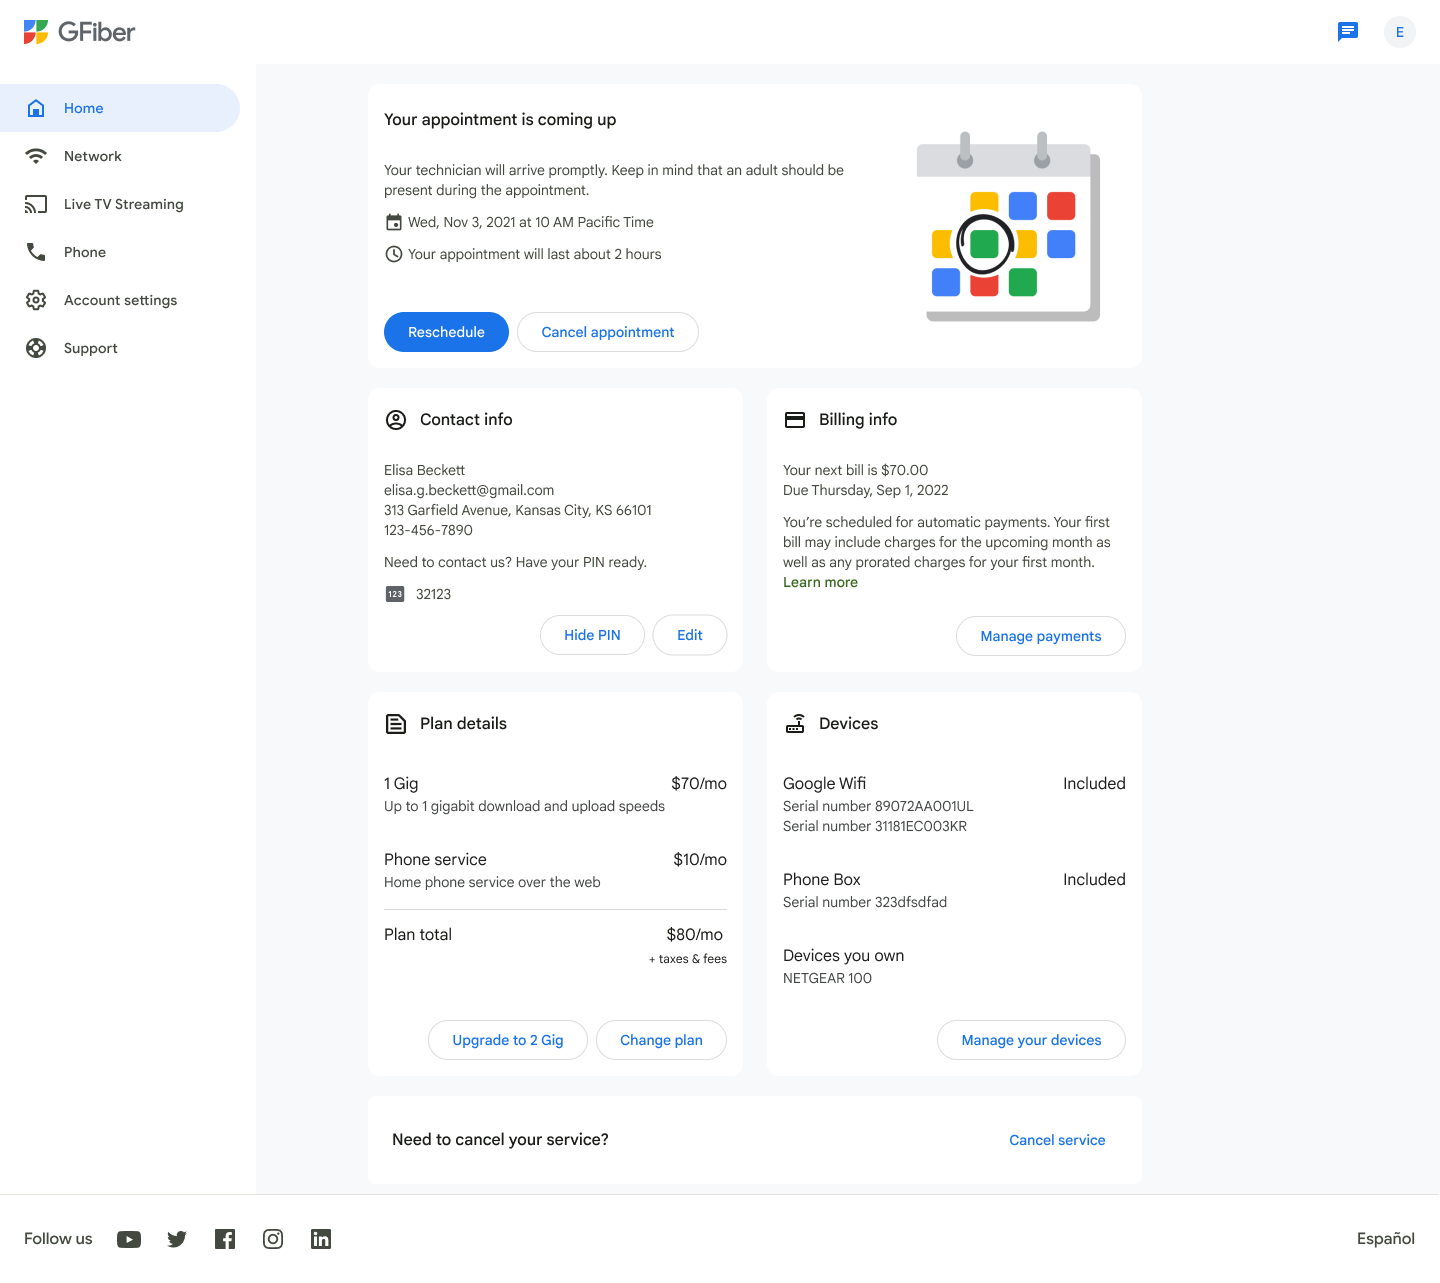
Task: Click Manage payments button
Action: coord(1041,636)
